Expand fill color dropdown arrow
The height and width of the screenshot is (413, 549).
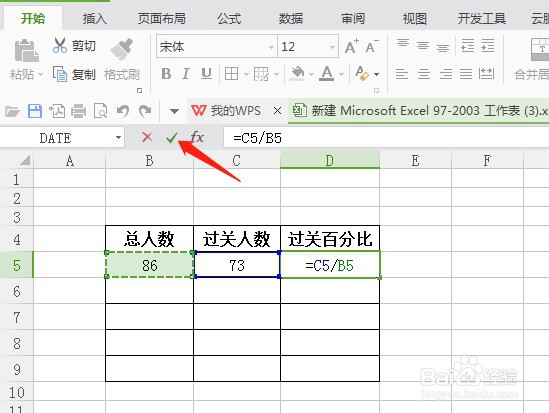(311, 74)
